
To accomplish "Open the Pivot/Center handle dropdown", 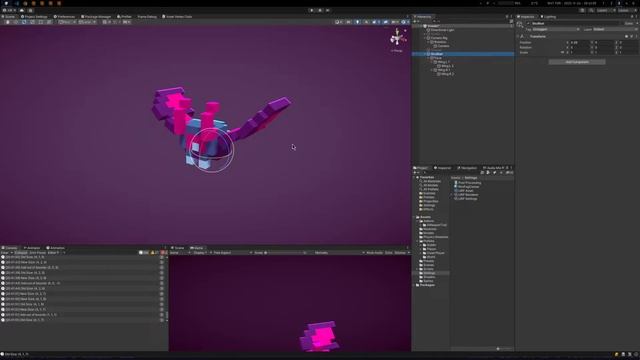I will point(67,22).
